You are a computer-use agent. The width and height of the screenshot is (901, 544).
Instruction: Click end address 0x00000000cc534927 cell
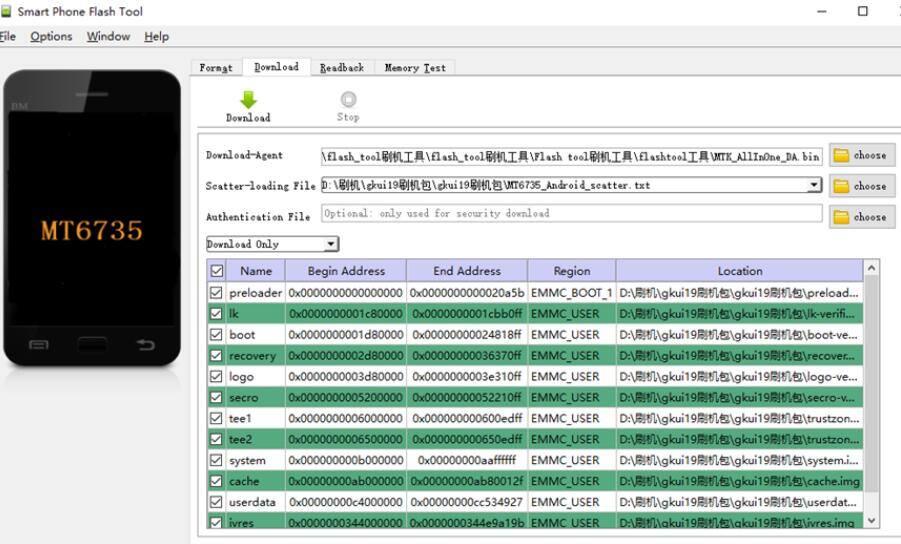click(x=467, y=502)
